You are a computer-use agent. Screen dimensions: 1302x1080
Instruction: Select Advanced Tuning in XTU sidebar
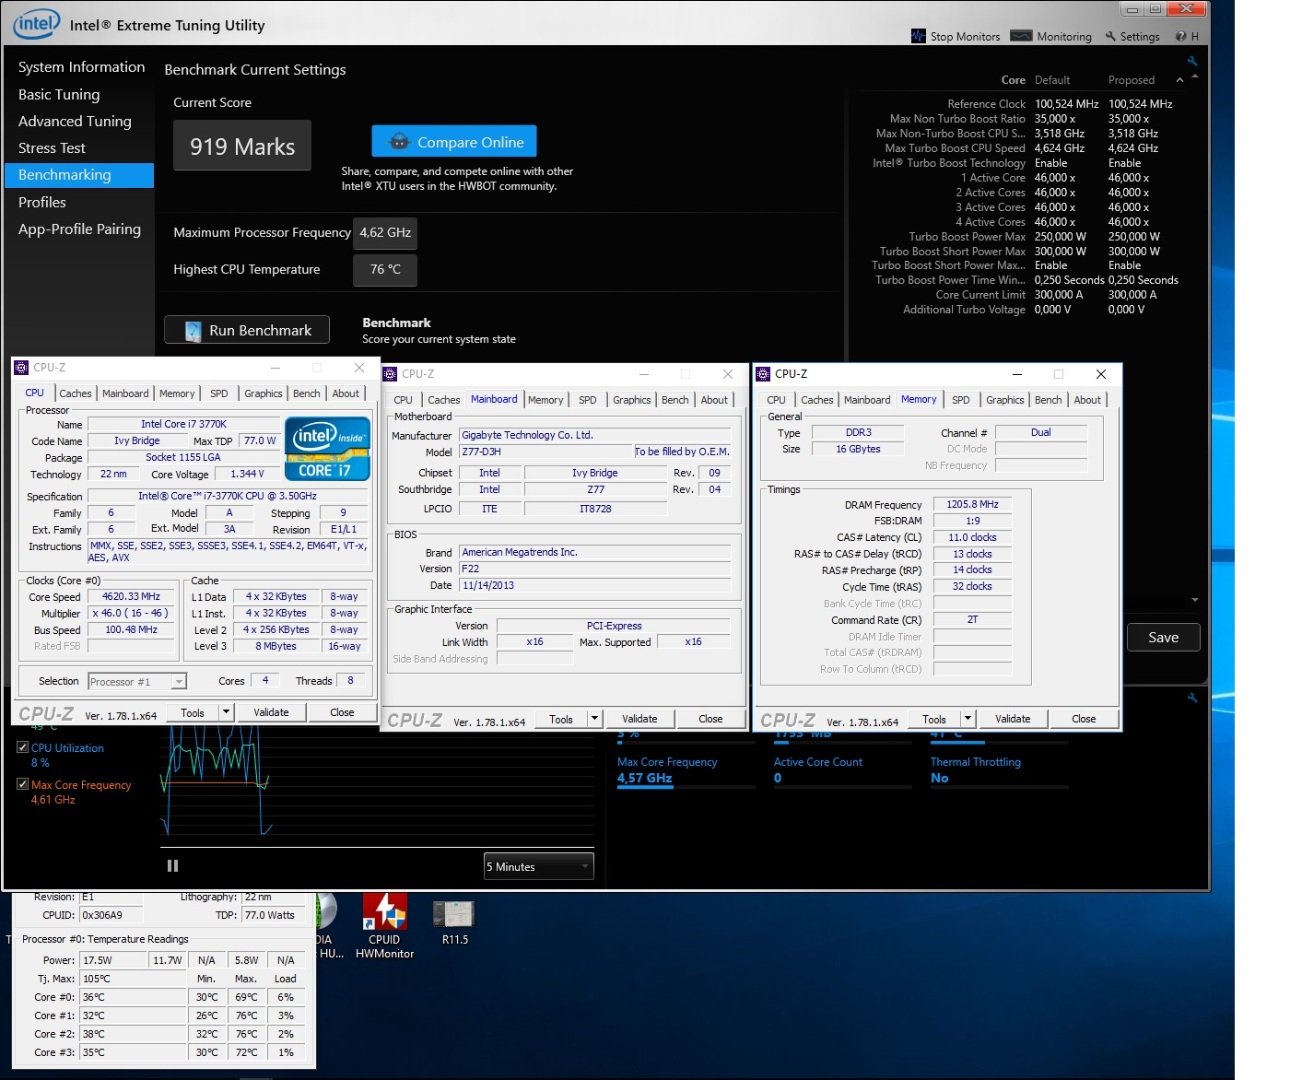75,121
